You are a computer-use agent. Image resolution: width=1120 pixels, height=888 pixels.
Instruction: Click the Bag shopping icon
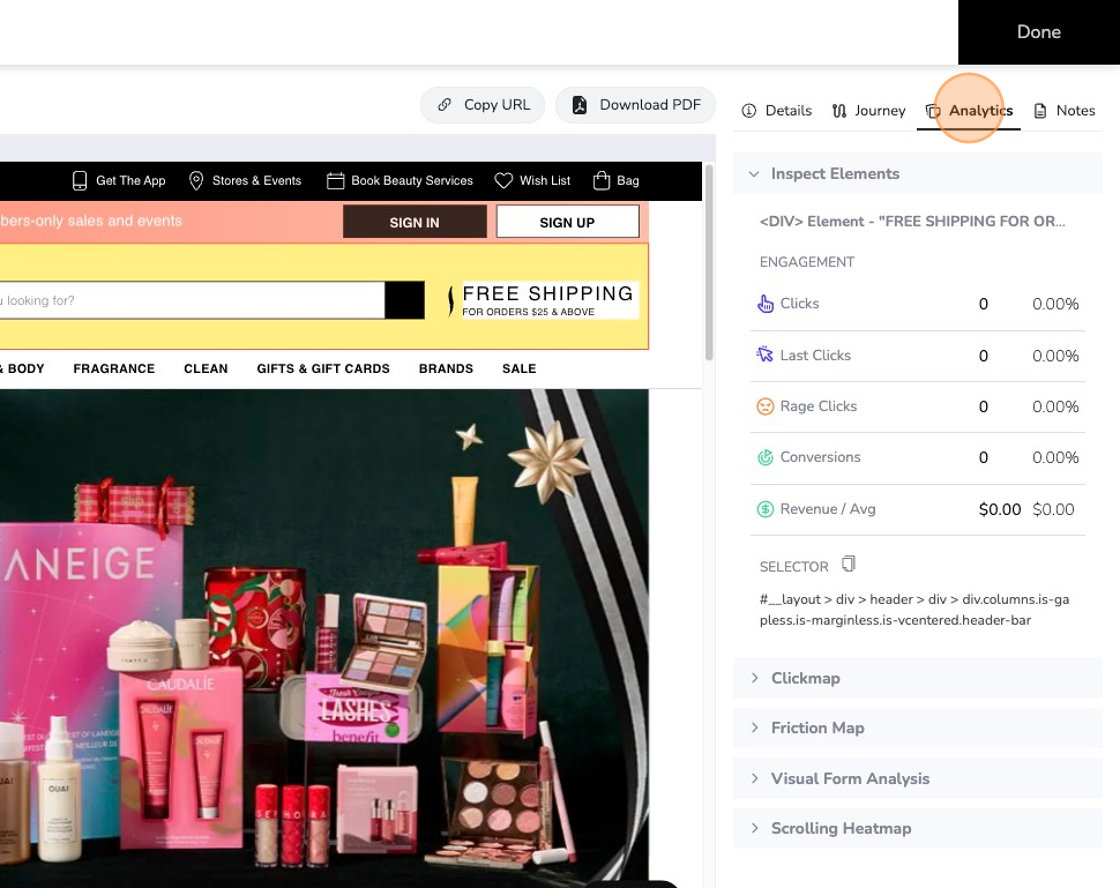click(601, 181)
